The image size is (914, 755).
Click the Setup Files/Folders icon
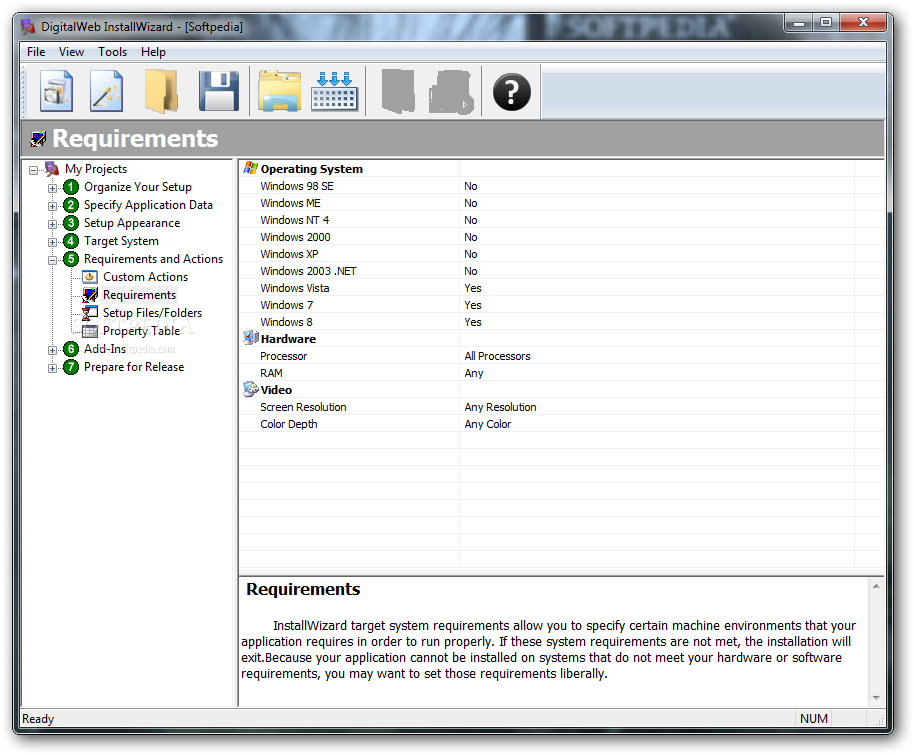click(x=90, y=313)
